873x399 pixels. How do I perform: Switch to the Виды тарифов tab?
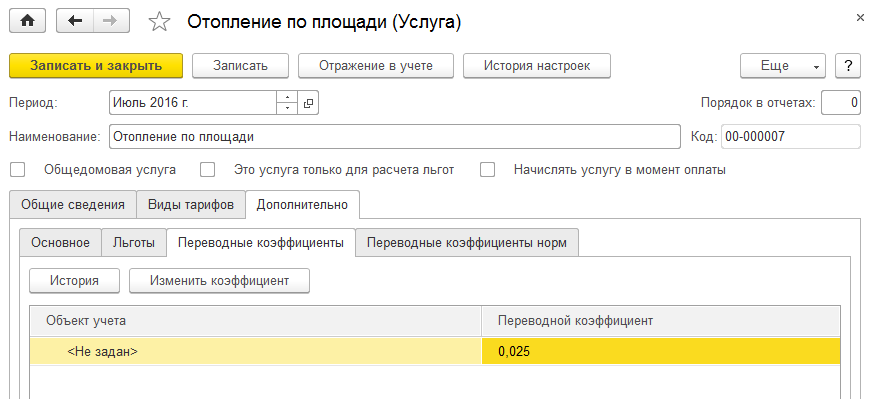click(190, 204)
